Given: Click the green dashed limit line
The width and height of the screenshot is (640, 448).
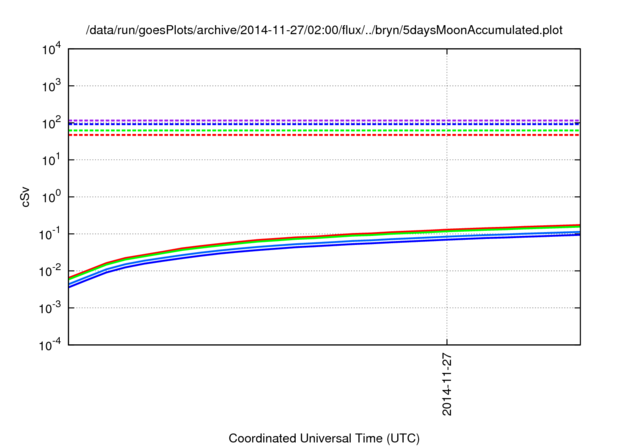Looking at the screenshot, I should pos(324,130).
